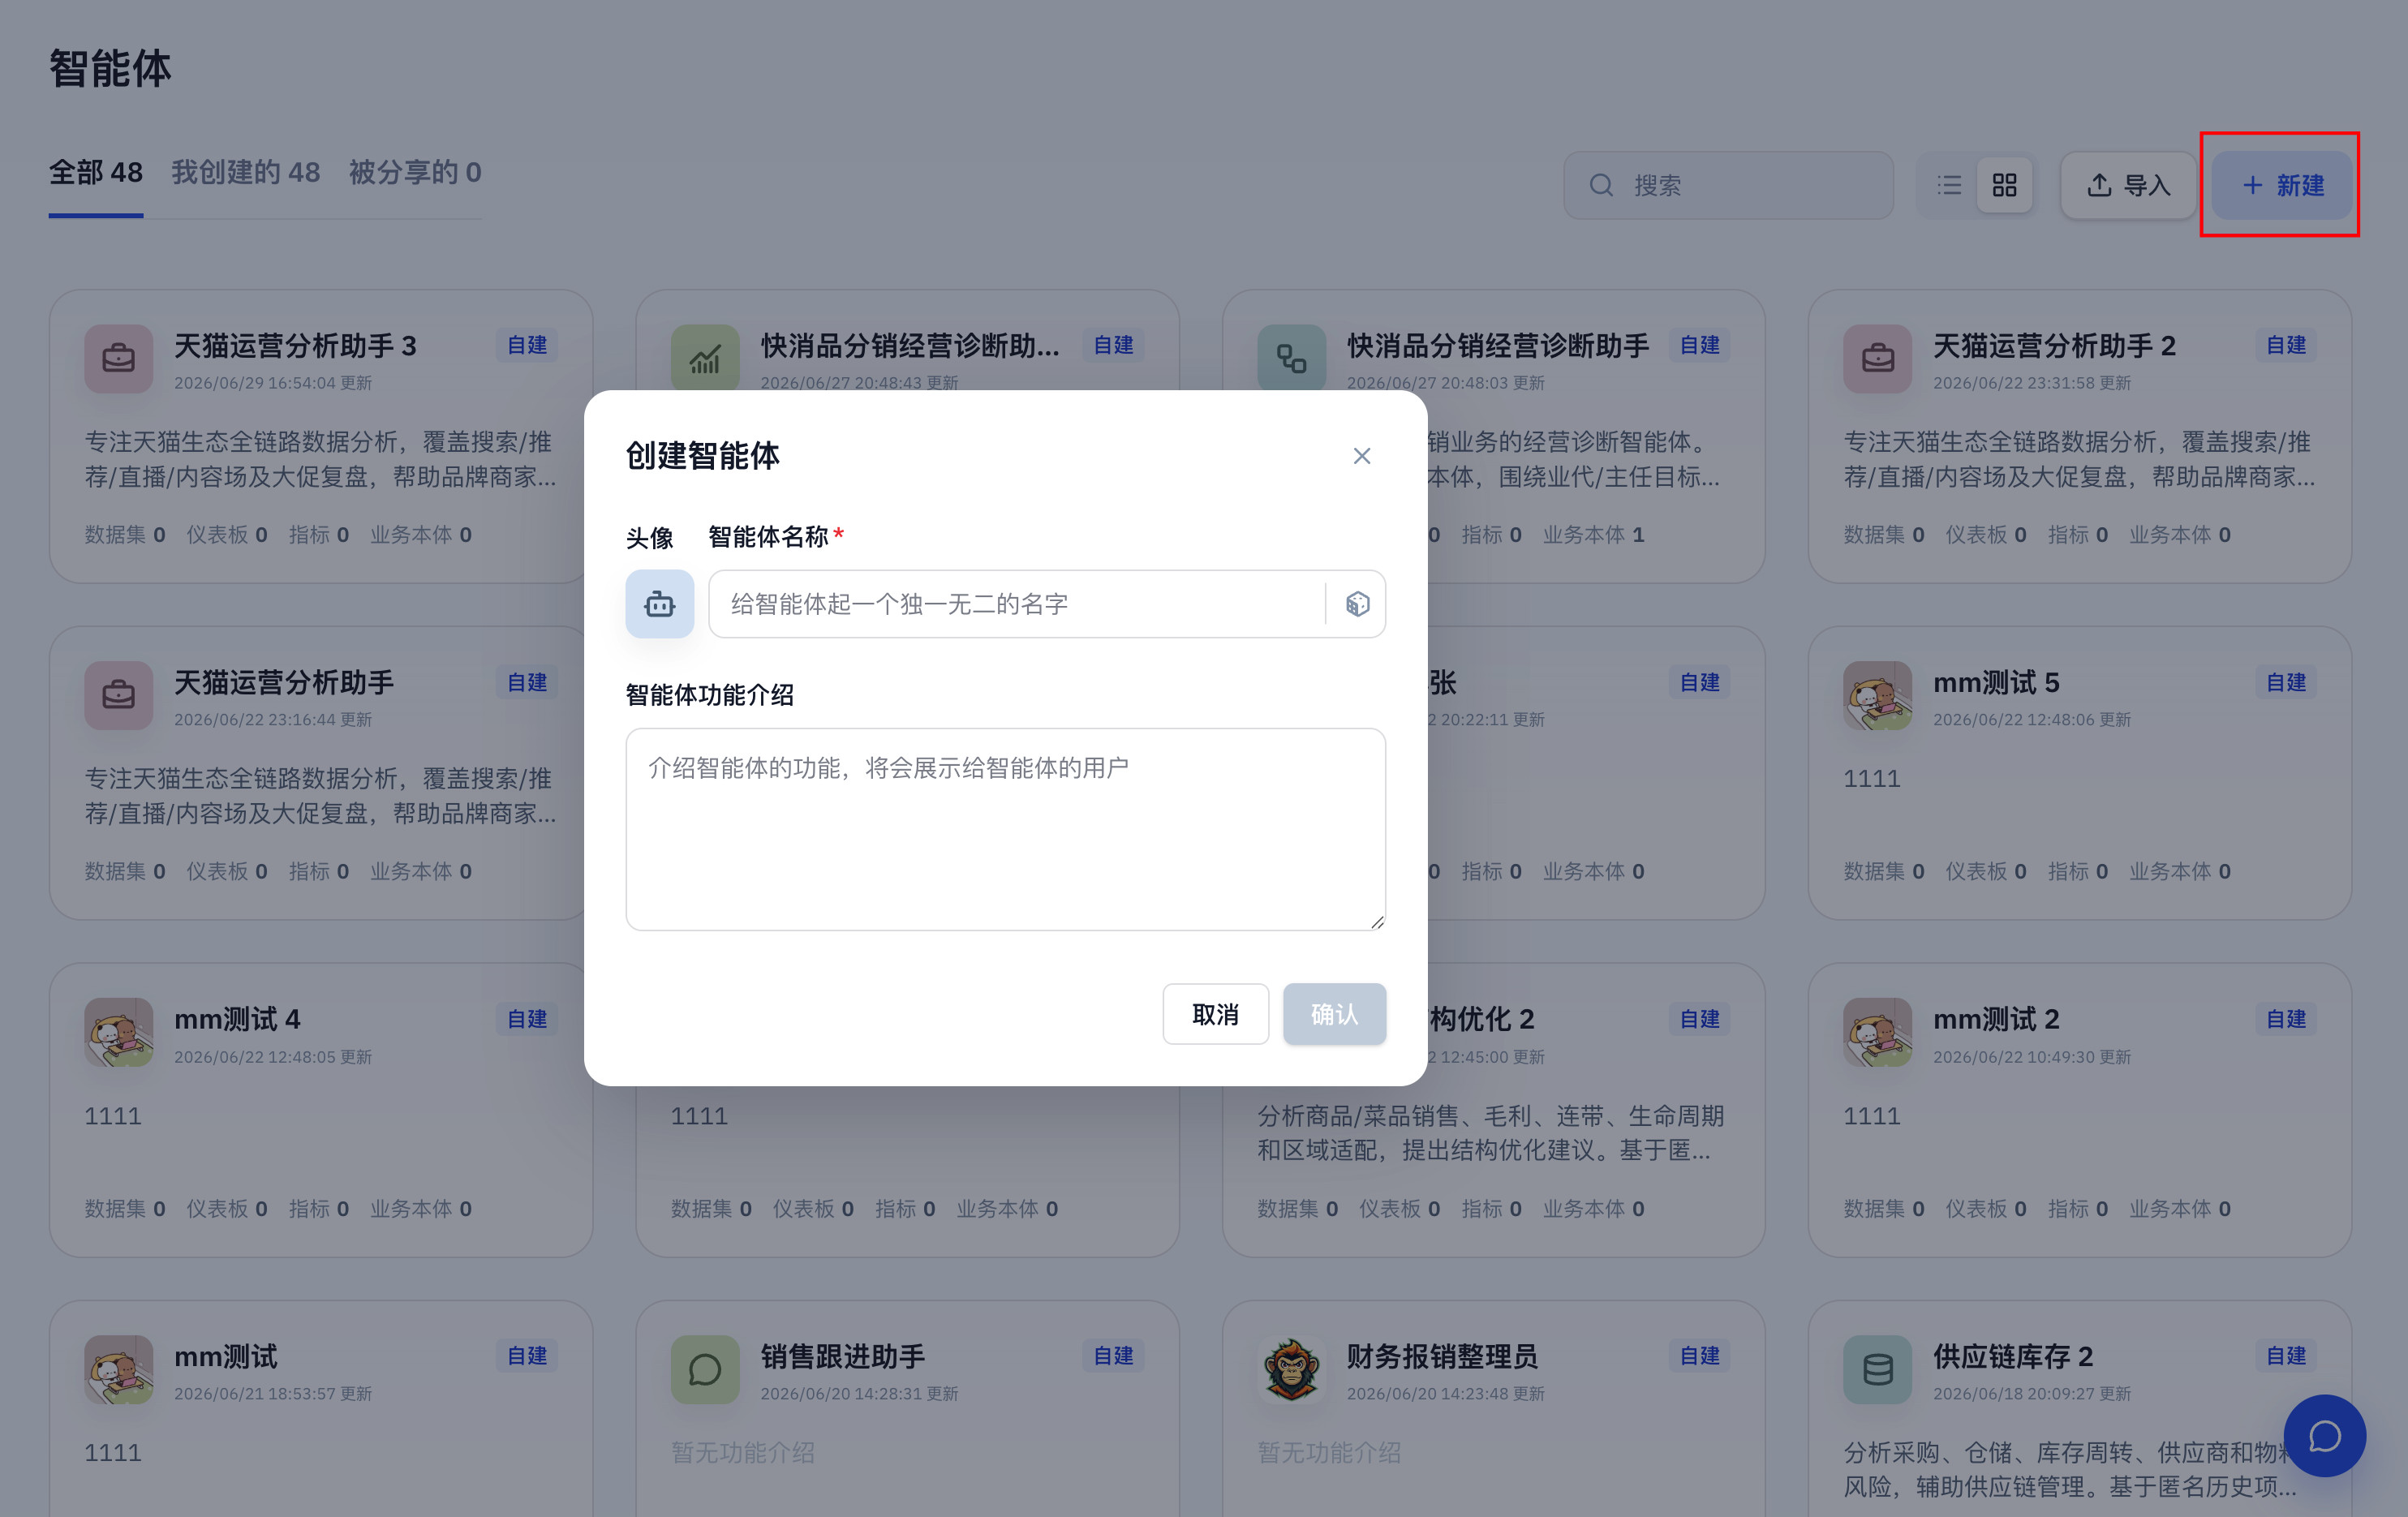2408x1517 pixels.
Task: Click 暂无功能介绍 under 销售跟进助手
Action: pos(742,1452)
